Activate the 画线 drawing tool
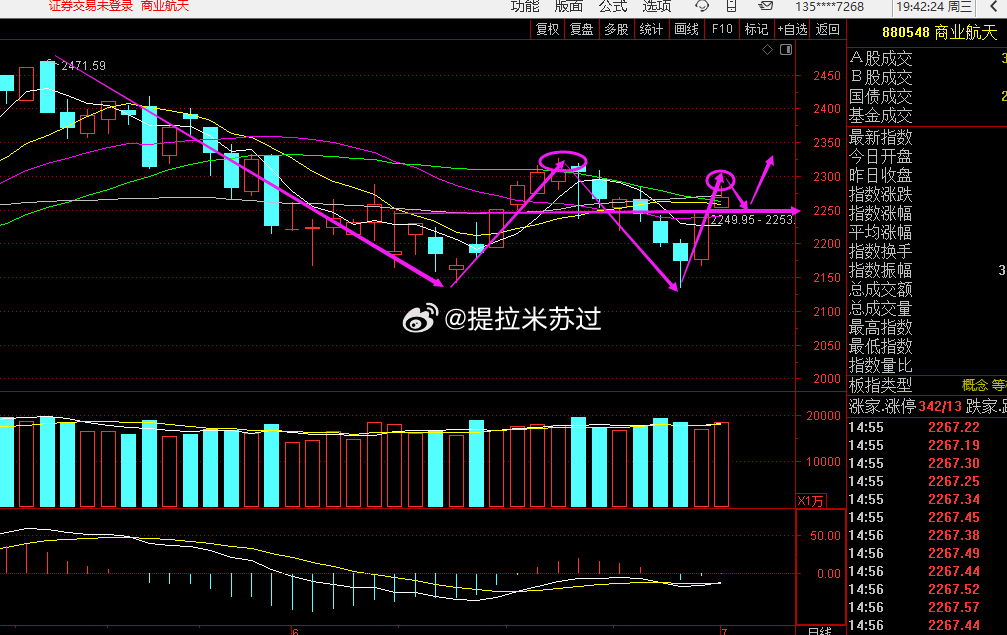Image resolution: width=1007 pixels, height=635 pixels. point(686,30)
